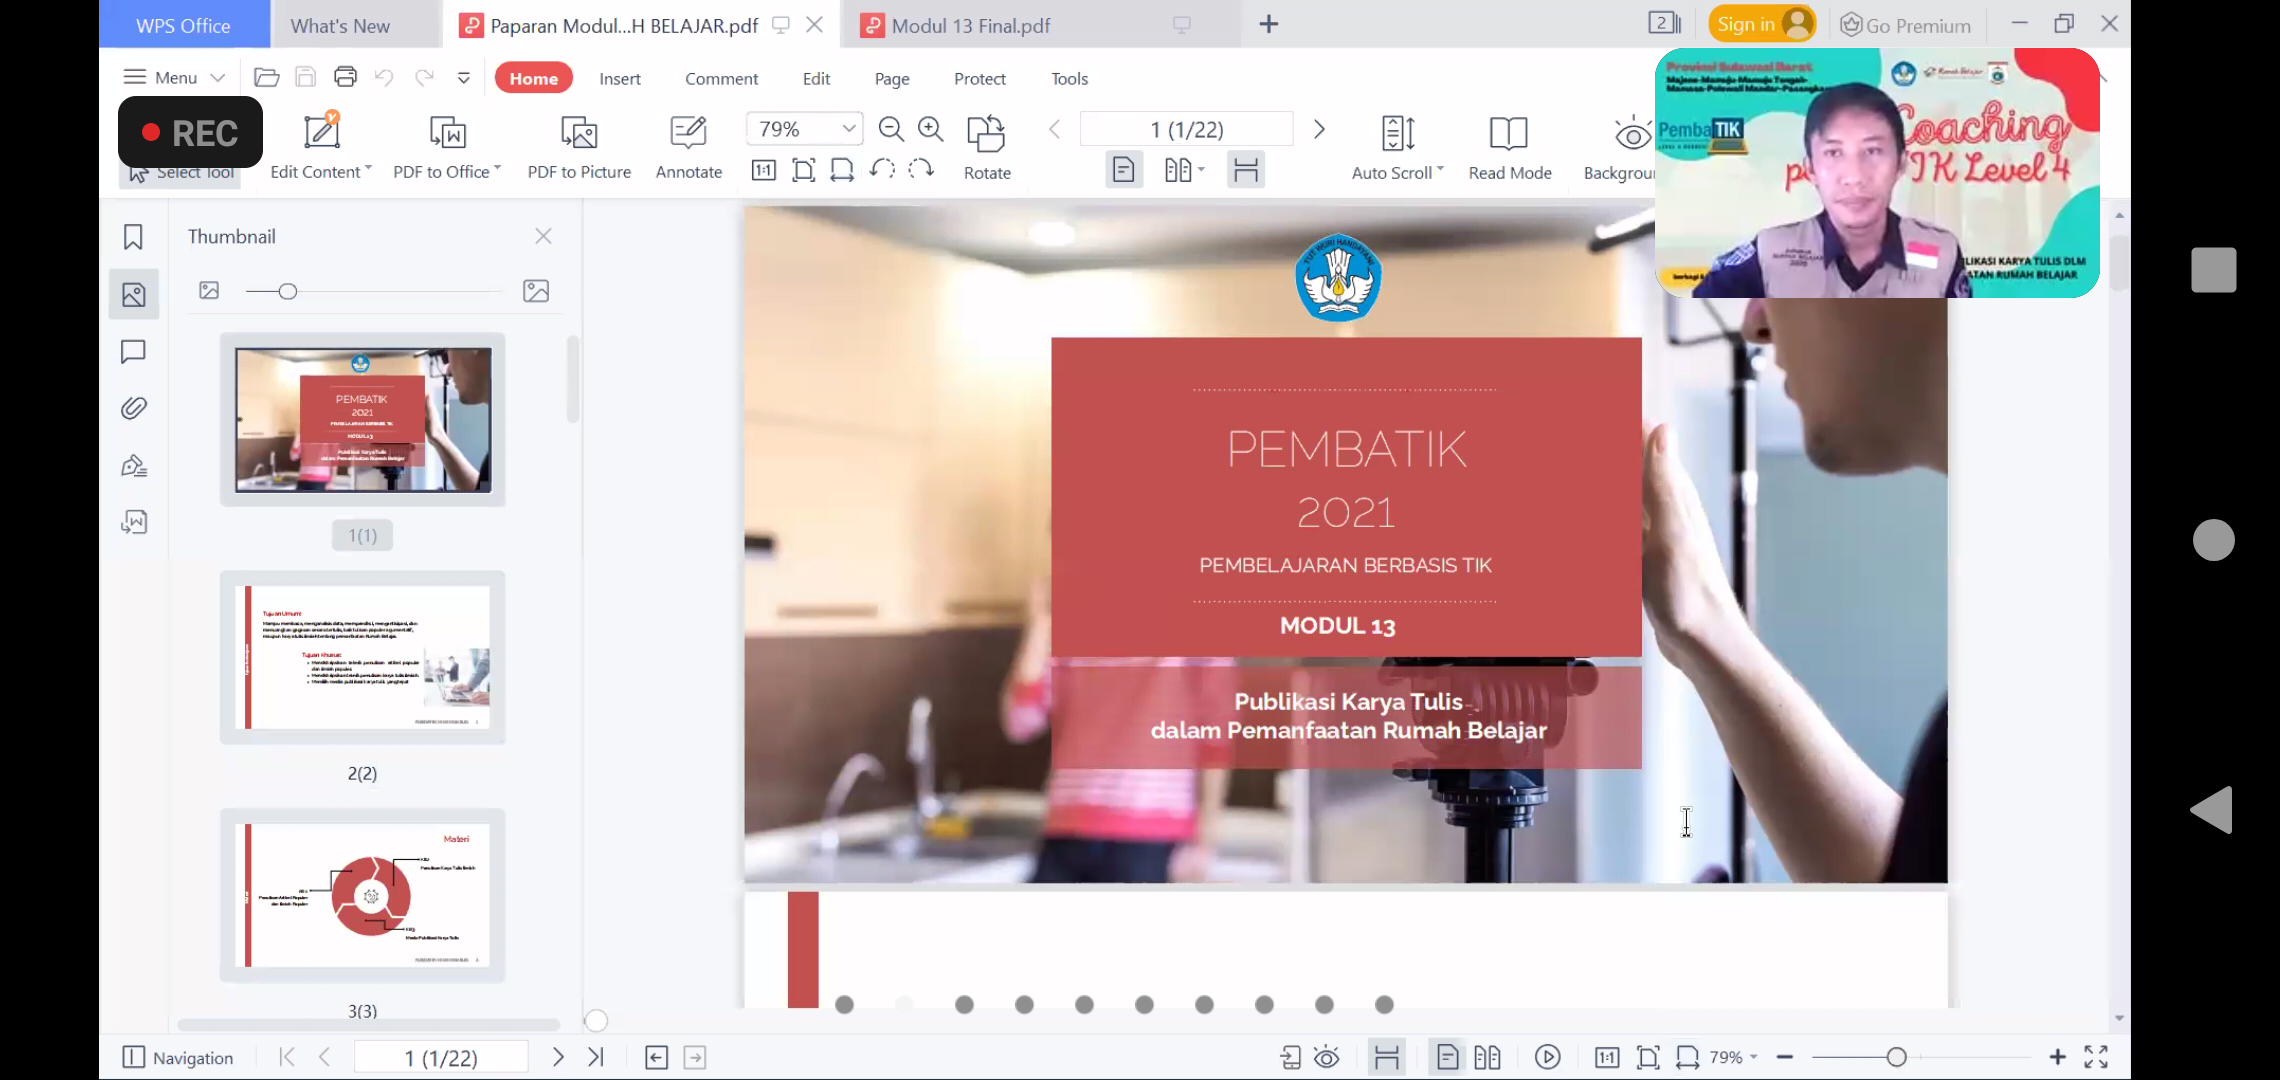Rotate clockwise with the ribbon icon
2280x1080 pixels.
pyautogui.click(x=921, y=169)
